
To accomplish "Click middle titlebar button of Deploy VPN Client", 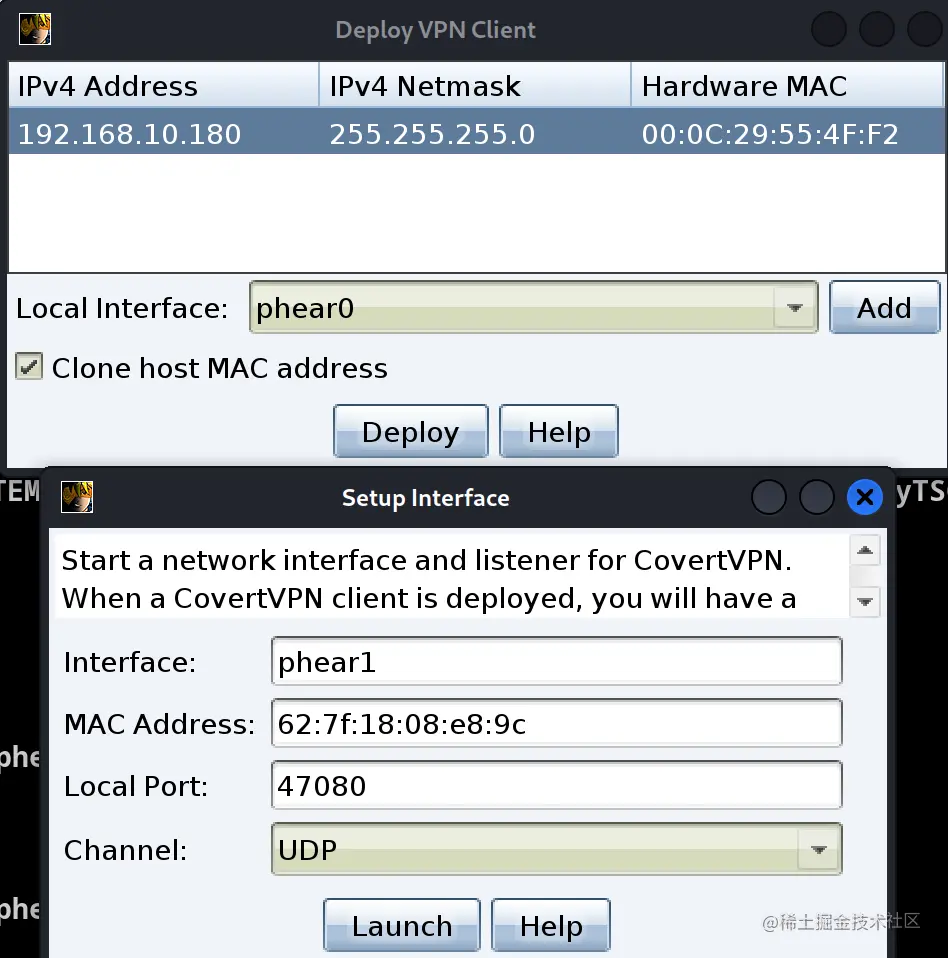I will click(877, 29).
